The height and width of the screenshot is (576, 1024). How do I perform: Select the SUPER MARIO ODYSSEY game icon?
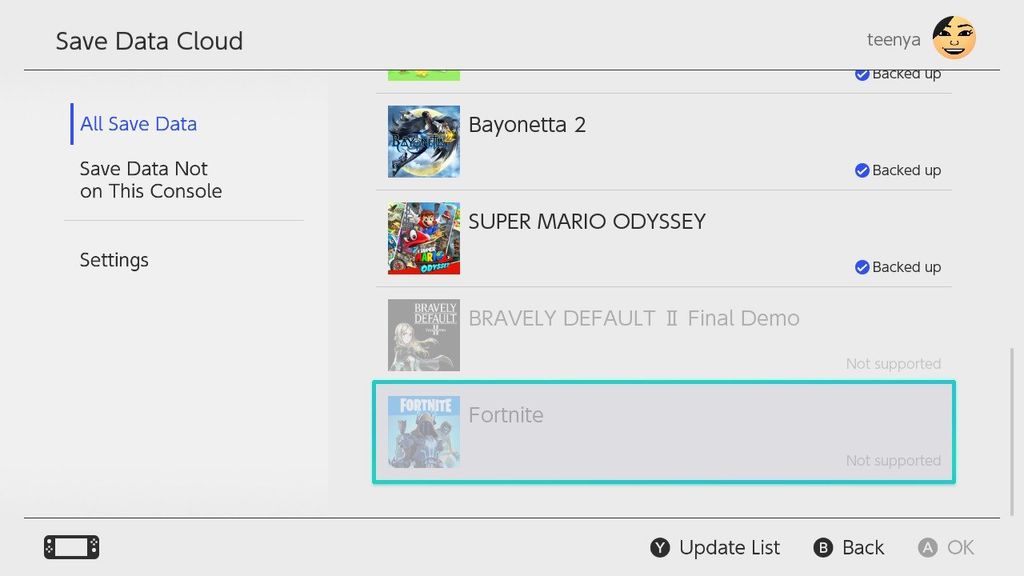pyautogui.click(x=423, y=238)
